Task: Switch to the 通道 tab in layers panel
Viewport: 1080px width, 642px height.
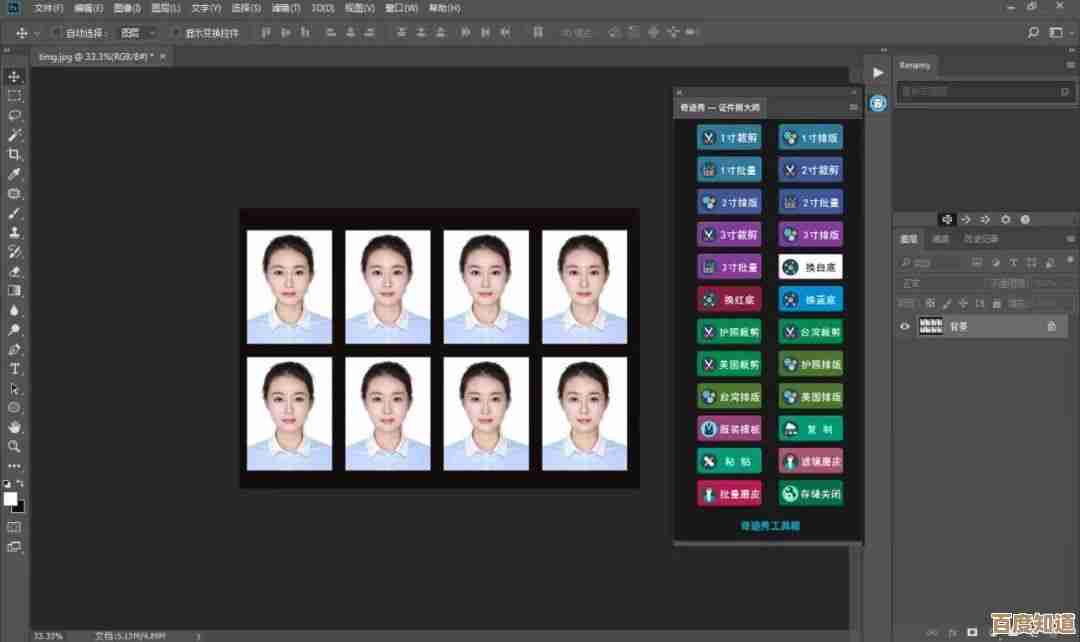Action: coord(941,239)
